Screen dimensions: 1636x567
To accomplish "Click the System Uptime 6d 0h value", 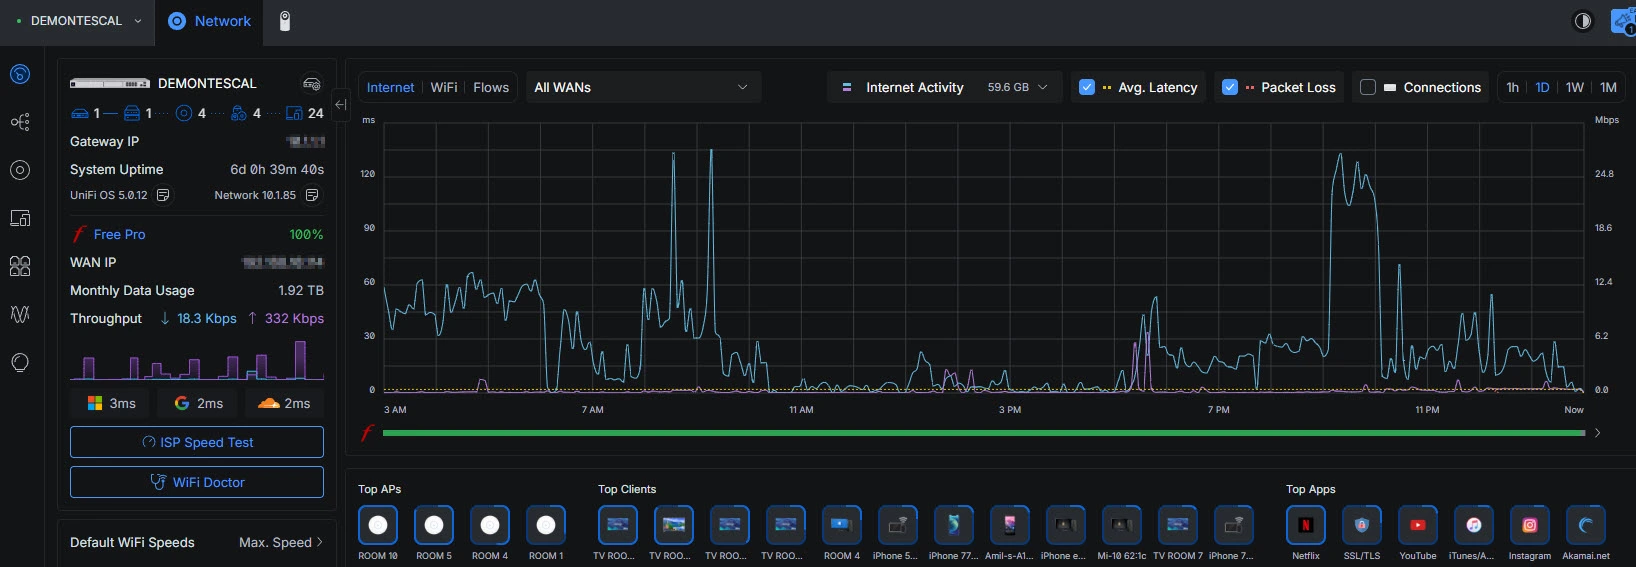I will 277,169.
